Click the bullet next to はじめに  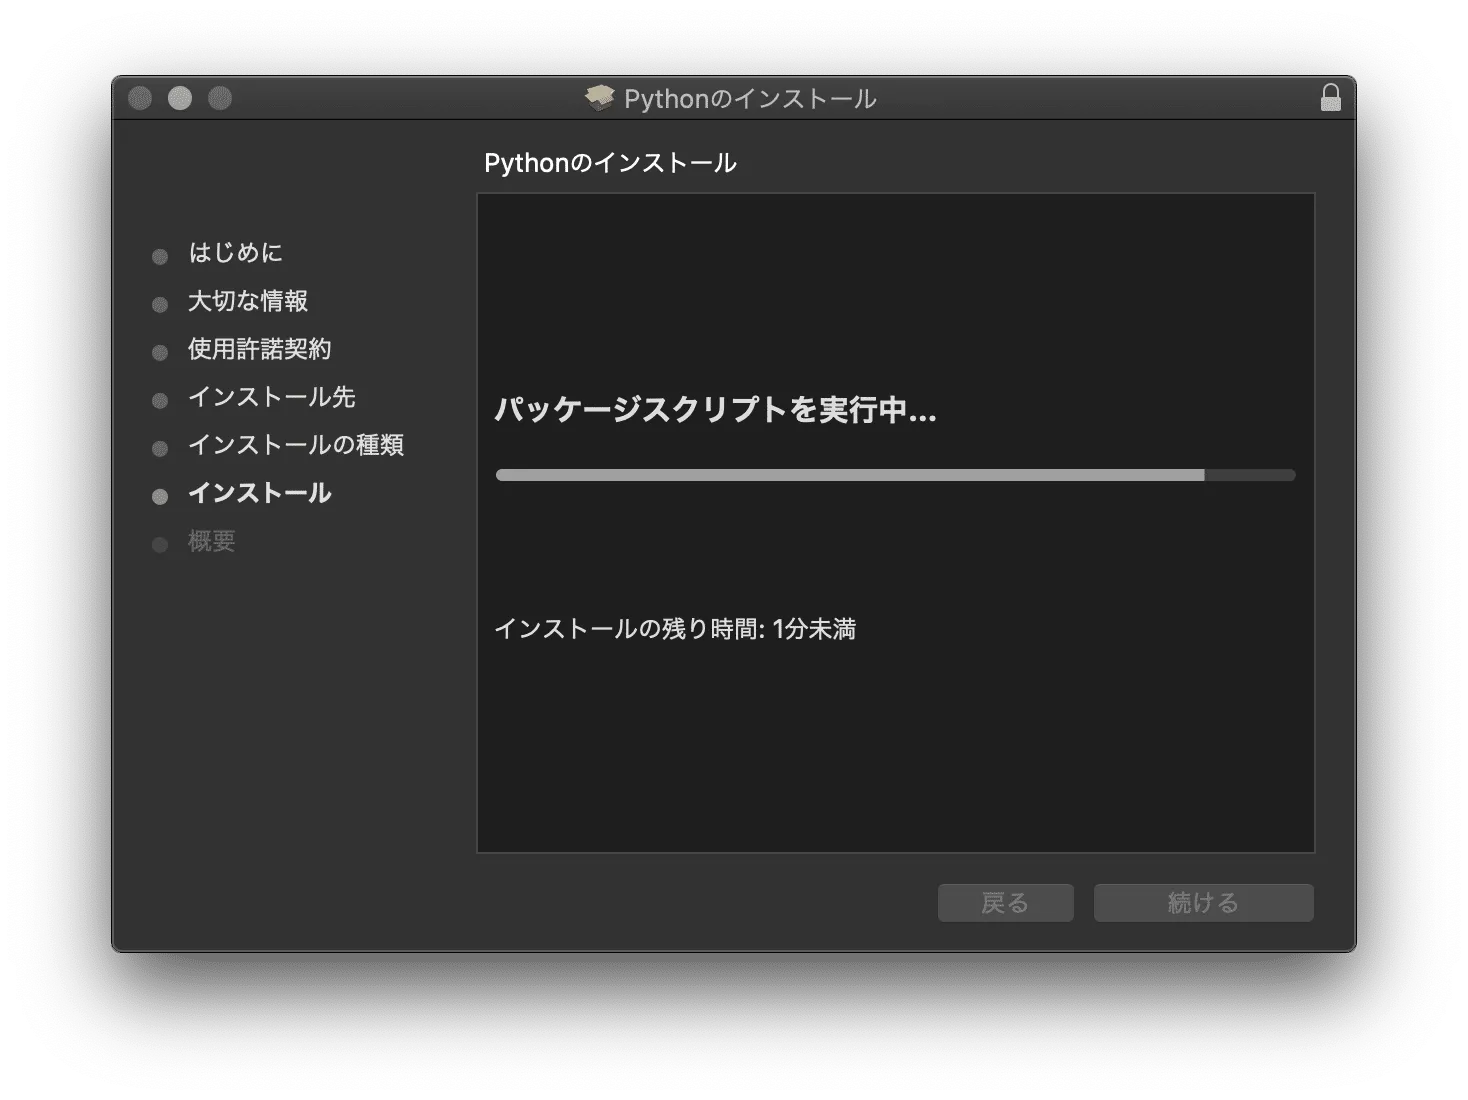pos(160,257)
